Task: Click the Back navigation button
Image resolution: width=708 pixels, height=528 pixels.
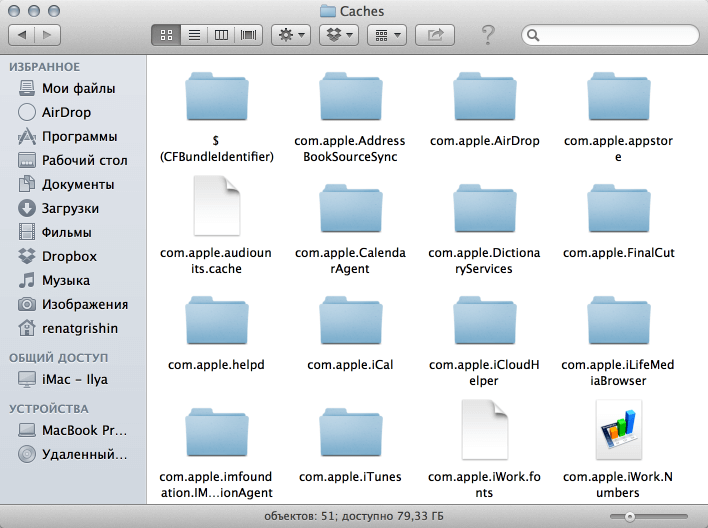Action: (22, 35)
